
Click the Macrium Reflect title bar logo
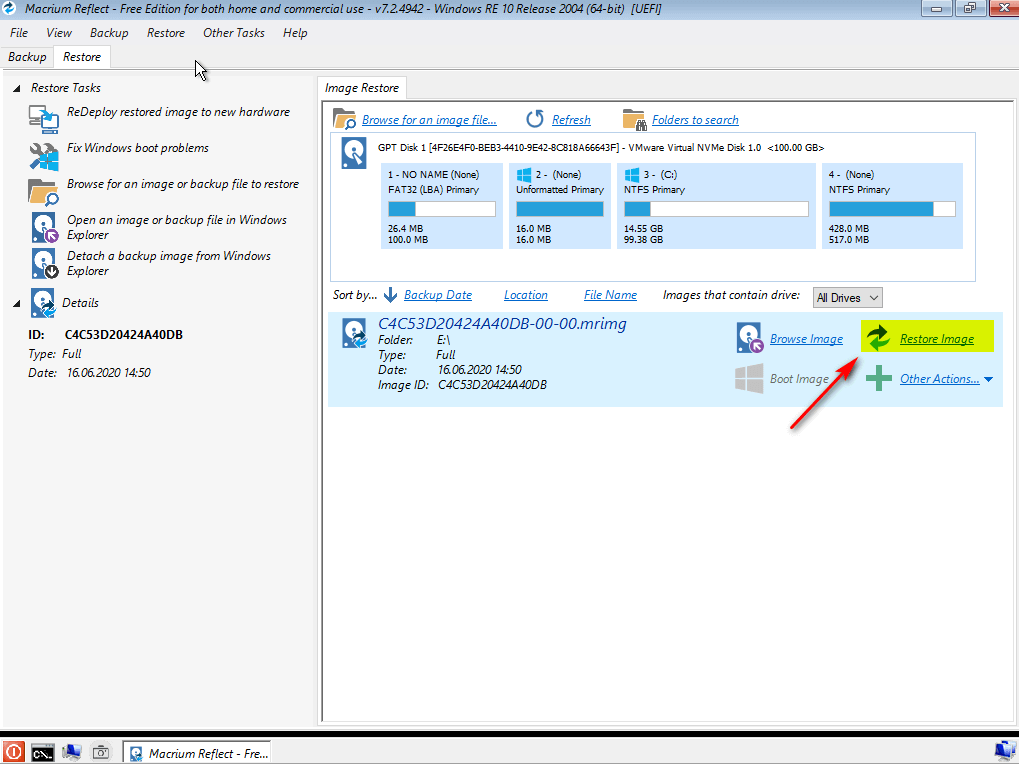click(x=9, y=8)
